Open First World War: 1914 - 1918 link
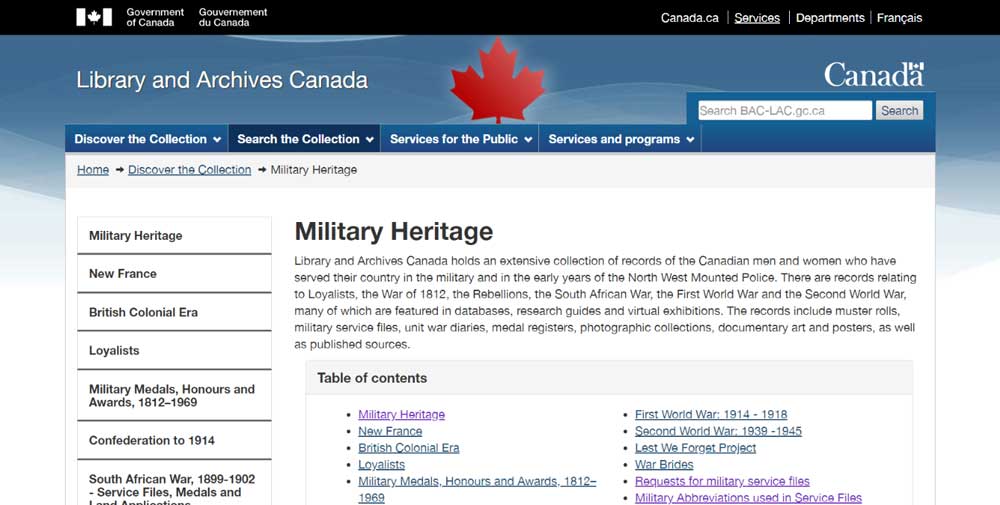1000x505 pixels. tap(711, 415)
